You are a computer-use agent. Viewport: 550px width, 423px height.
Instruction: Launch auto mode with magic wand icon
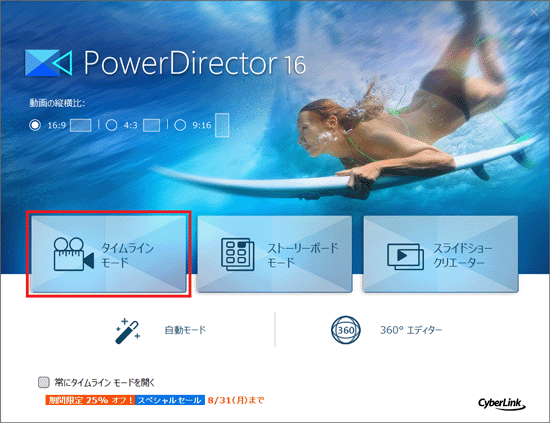128,331
